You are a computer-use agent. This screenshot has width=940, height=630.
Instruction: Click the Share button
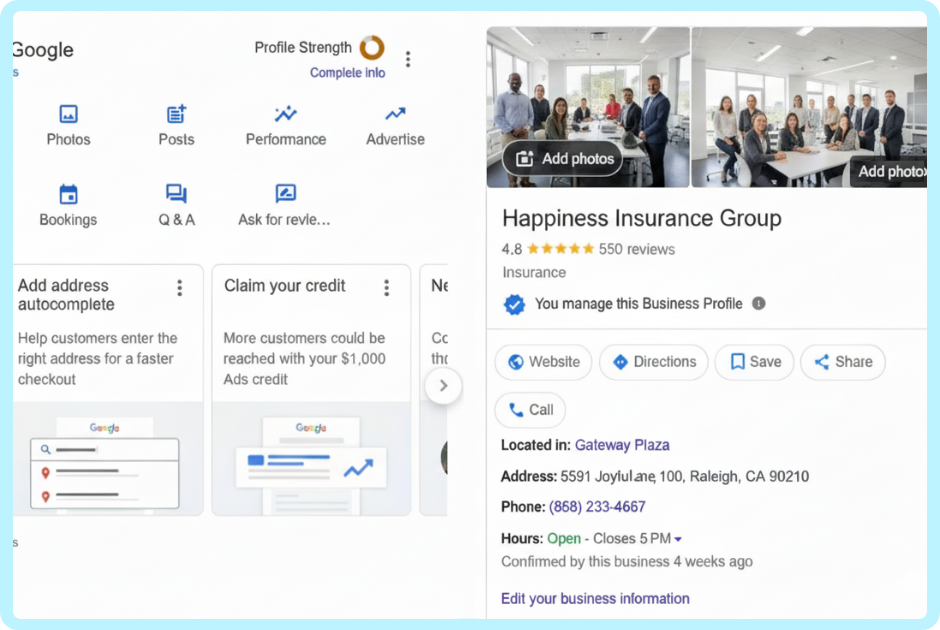(x=842, y=362)
